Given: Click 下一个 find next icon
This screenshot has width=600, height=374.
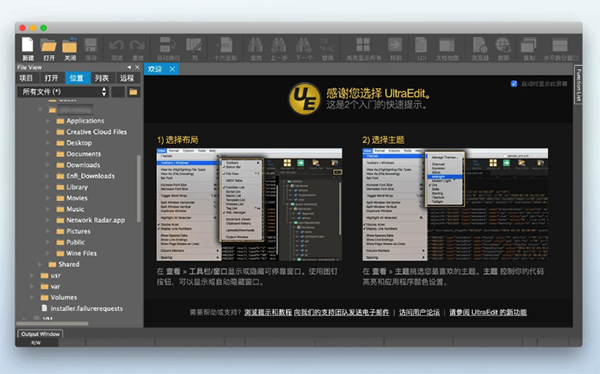Looking at the screenshot, I should [304, 49].
